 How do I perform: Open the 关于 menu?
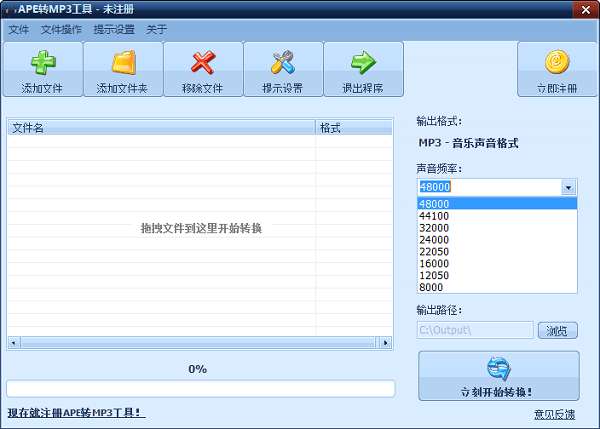click(156, 29)
